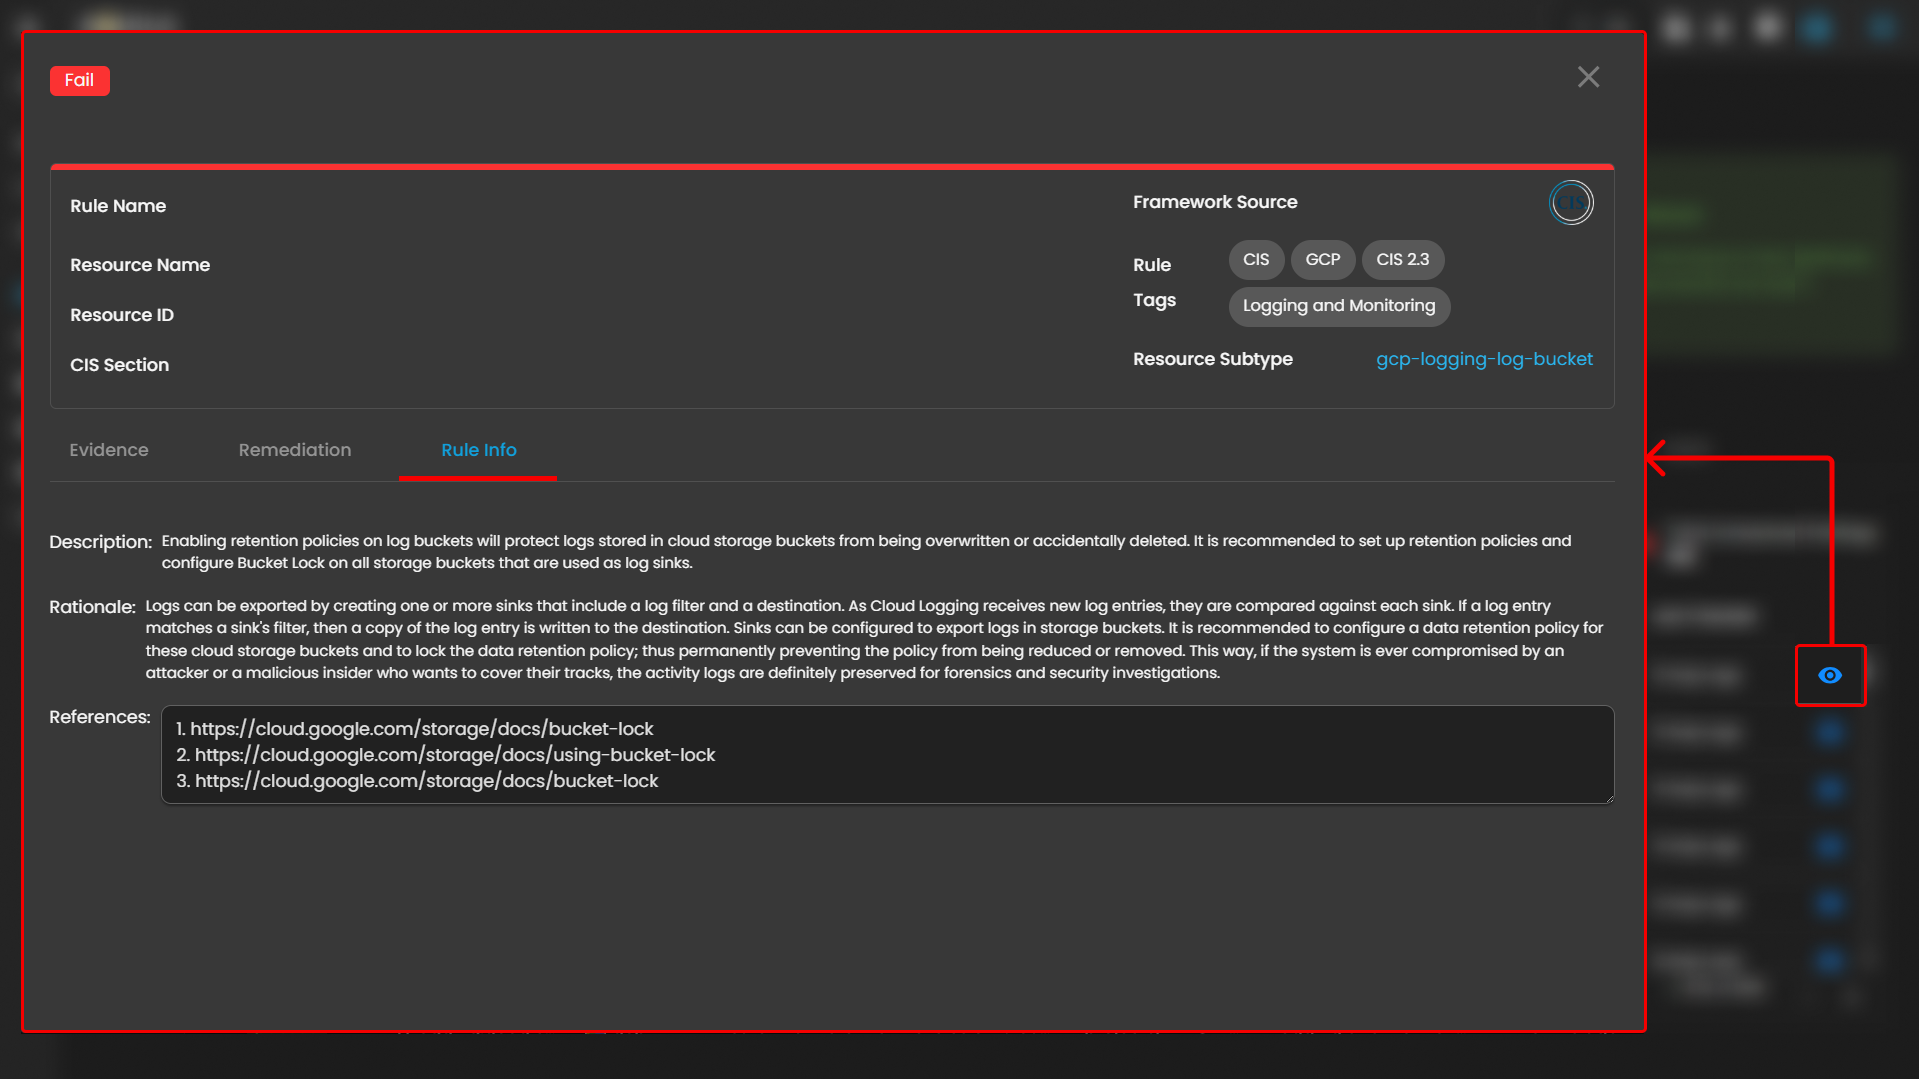
Task: Click the third reference URL line
Action: pyautogui.click(x=426, y=781)
